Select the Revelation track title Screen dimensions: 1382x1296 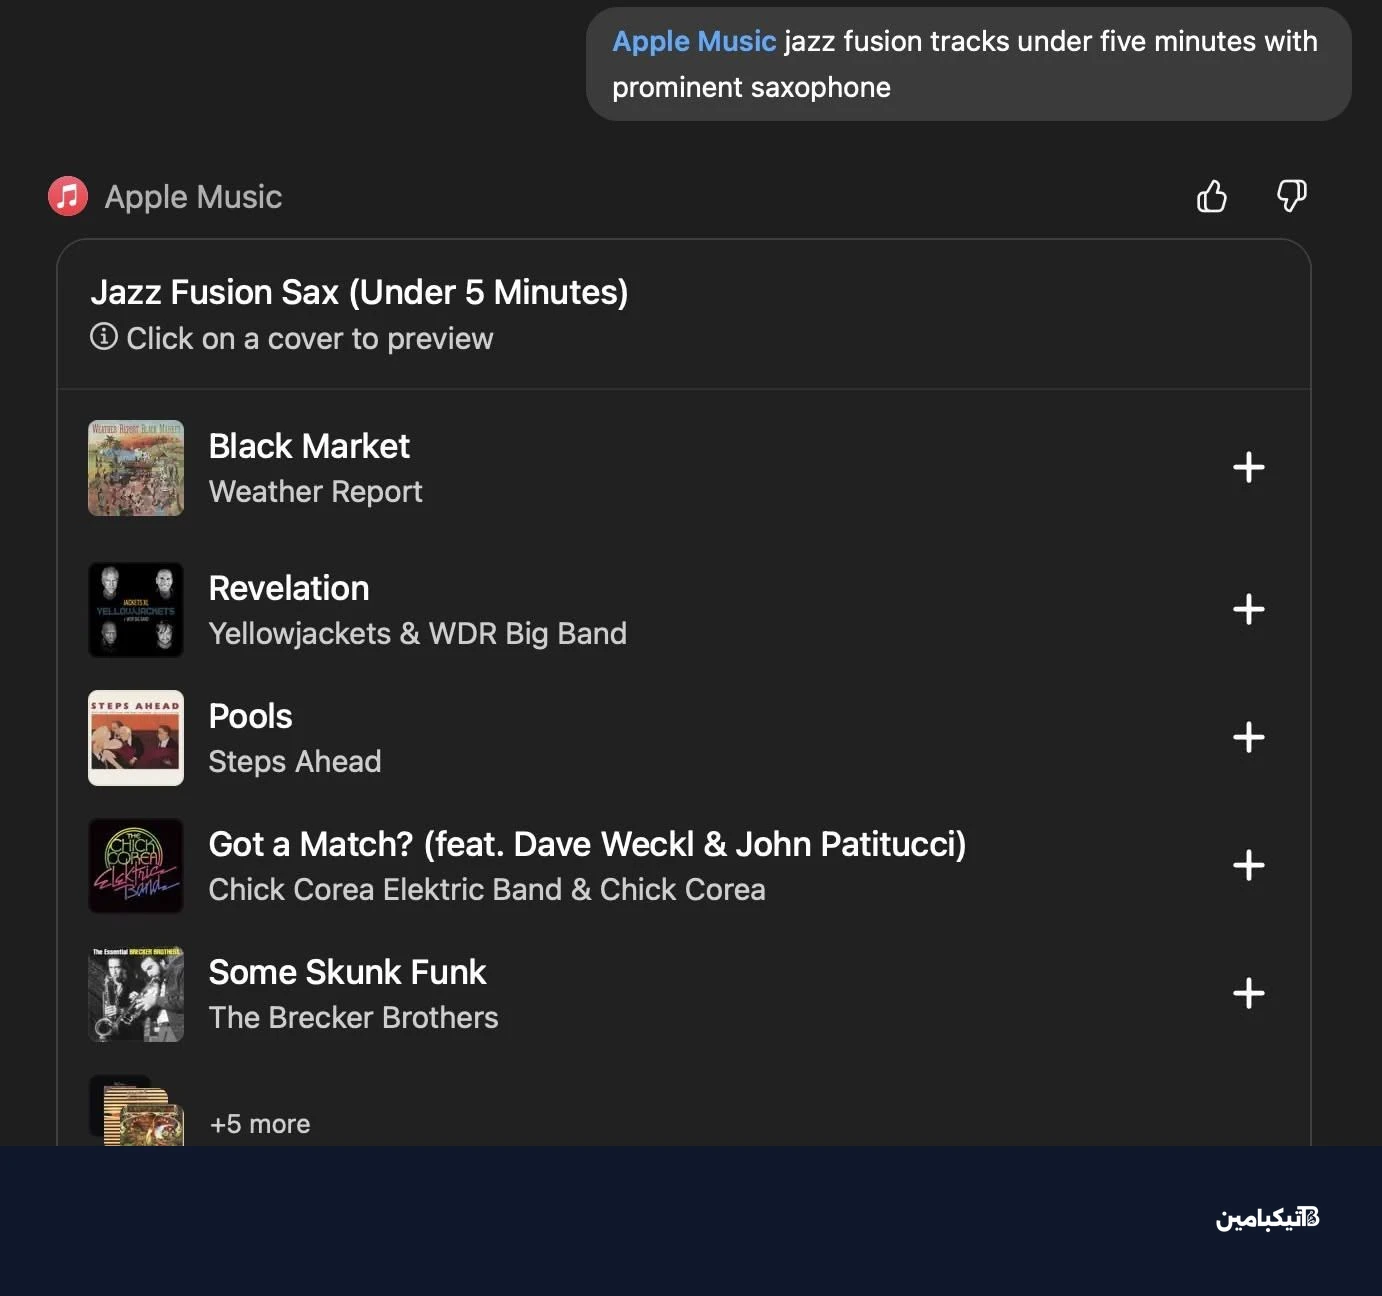click(x=288, y=588)
